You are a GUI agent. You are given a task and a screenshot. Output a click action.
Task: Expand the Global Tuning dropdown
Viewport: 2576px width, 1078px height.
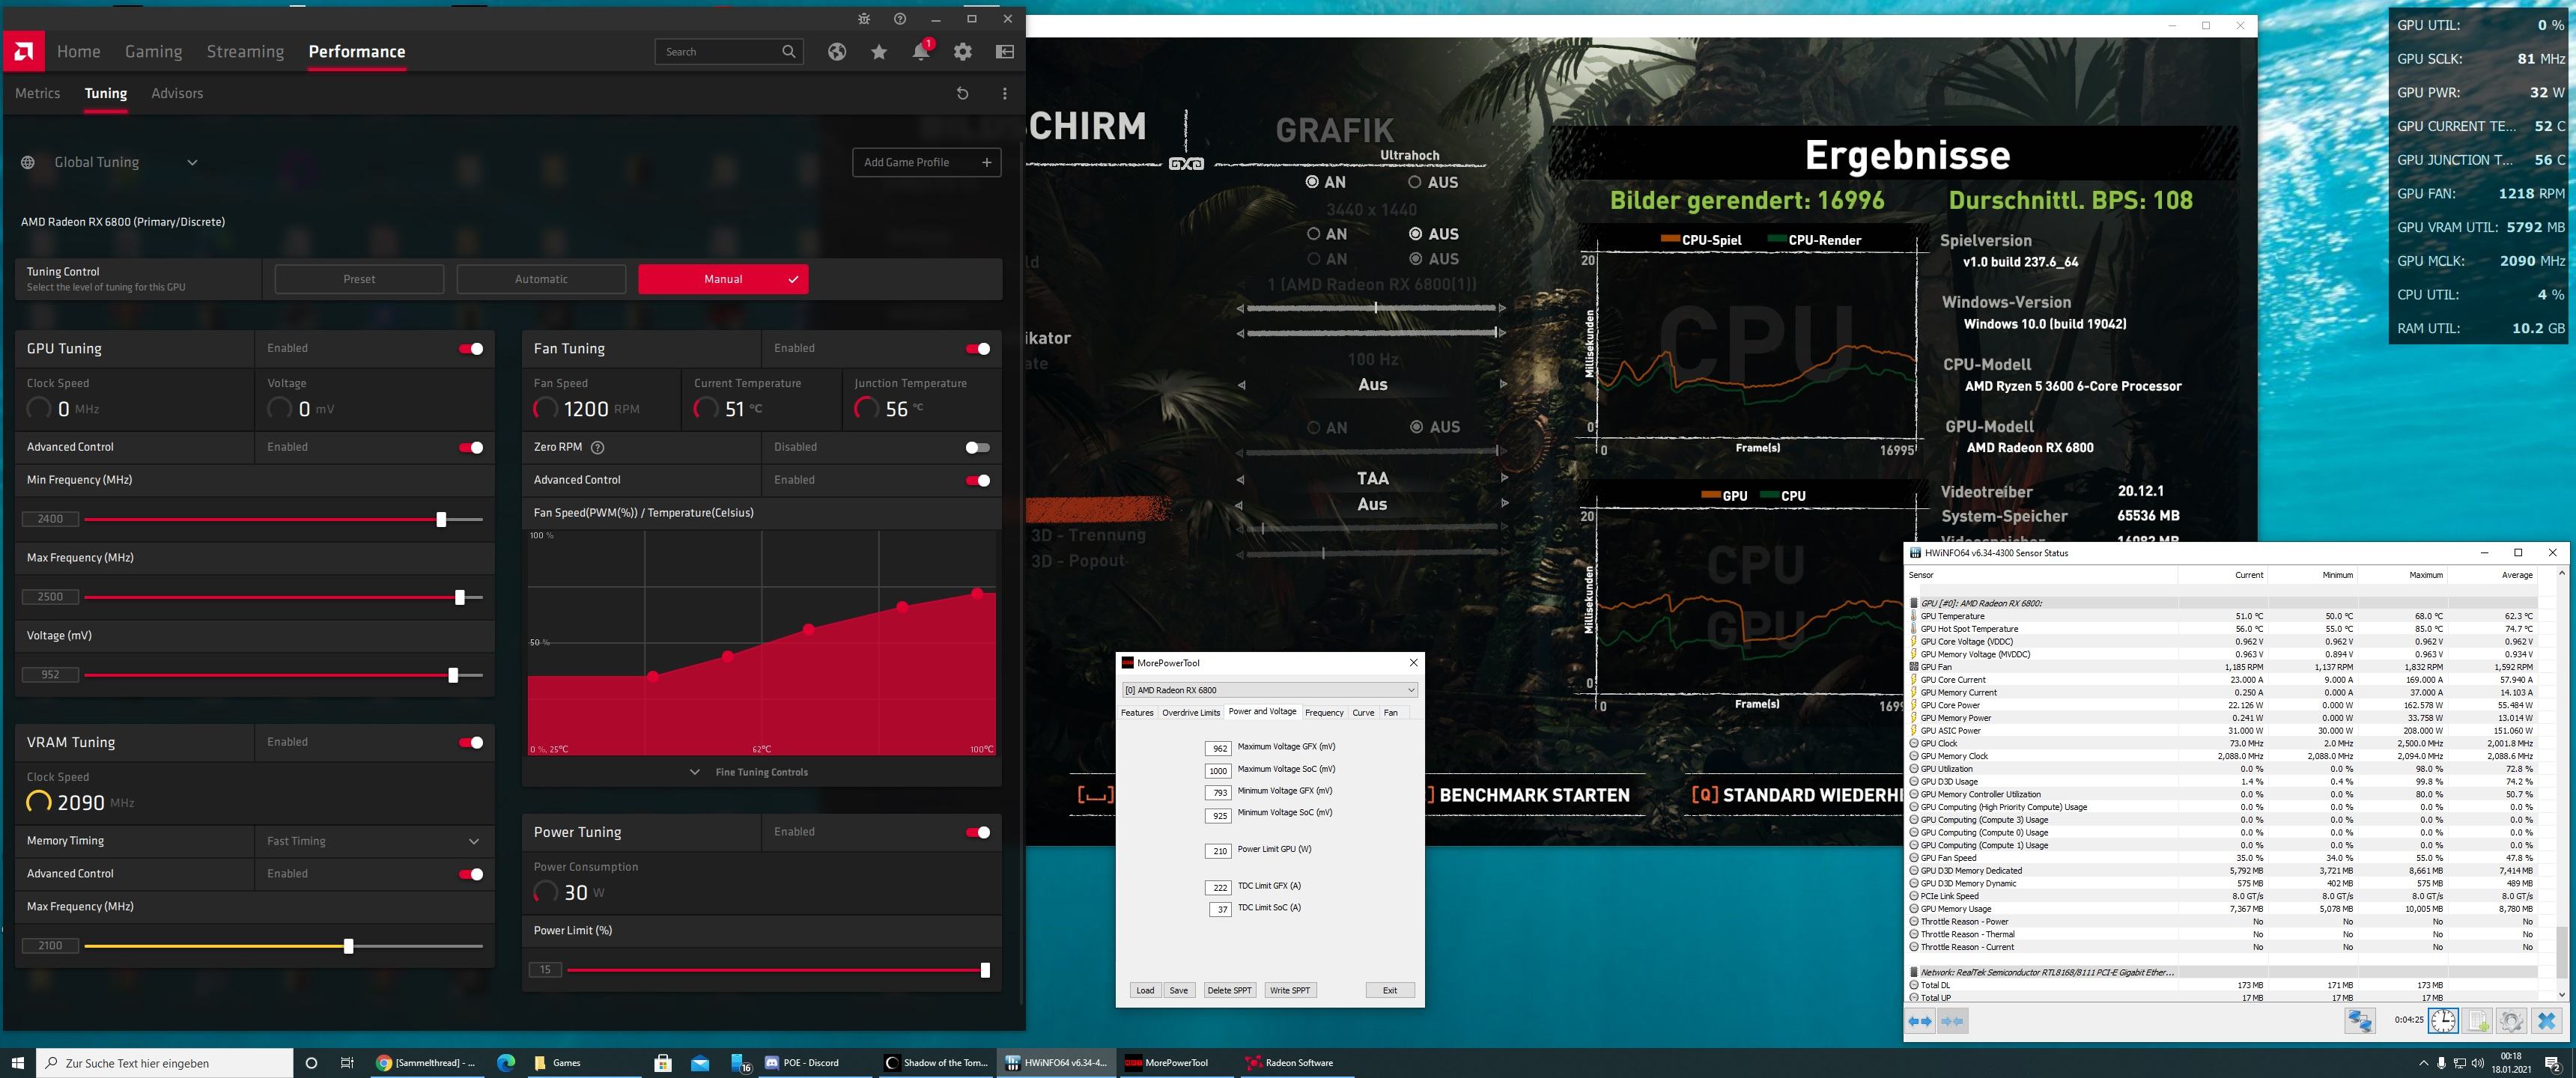point(192,162)
